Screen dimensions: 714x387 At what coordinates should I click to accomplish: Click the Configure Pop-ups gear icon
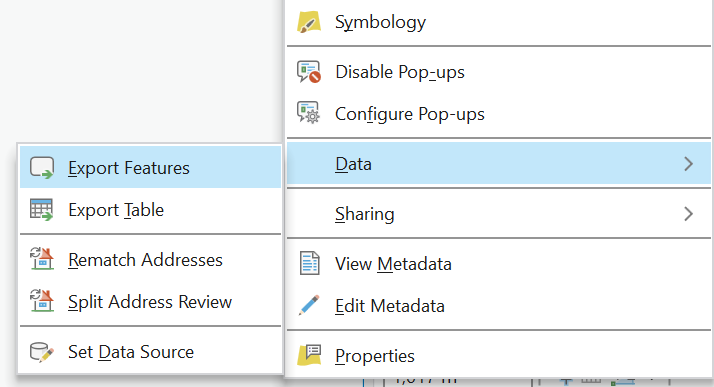tap(309, 113)
